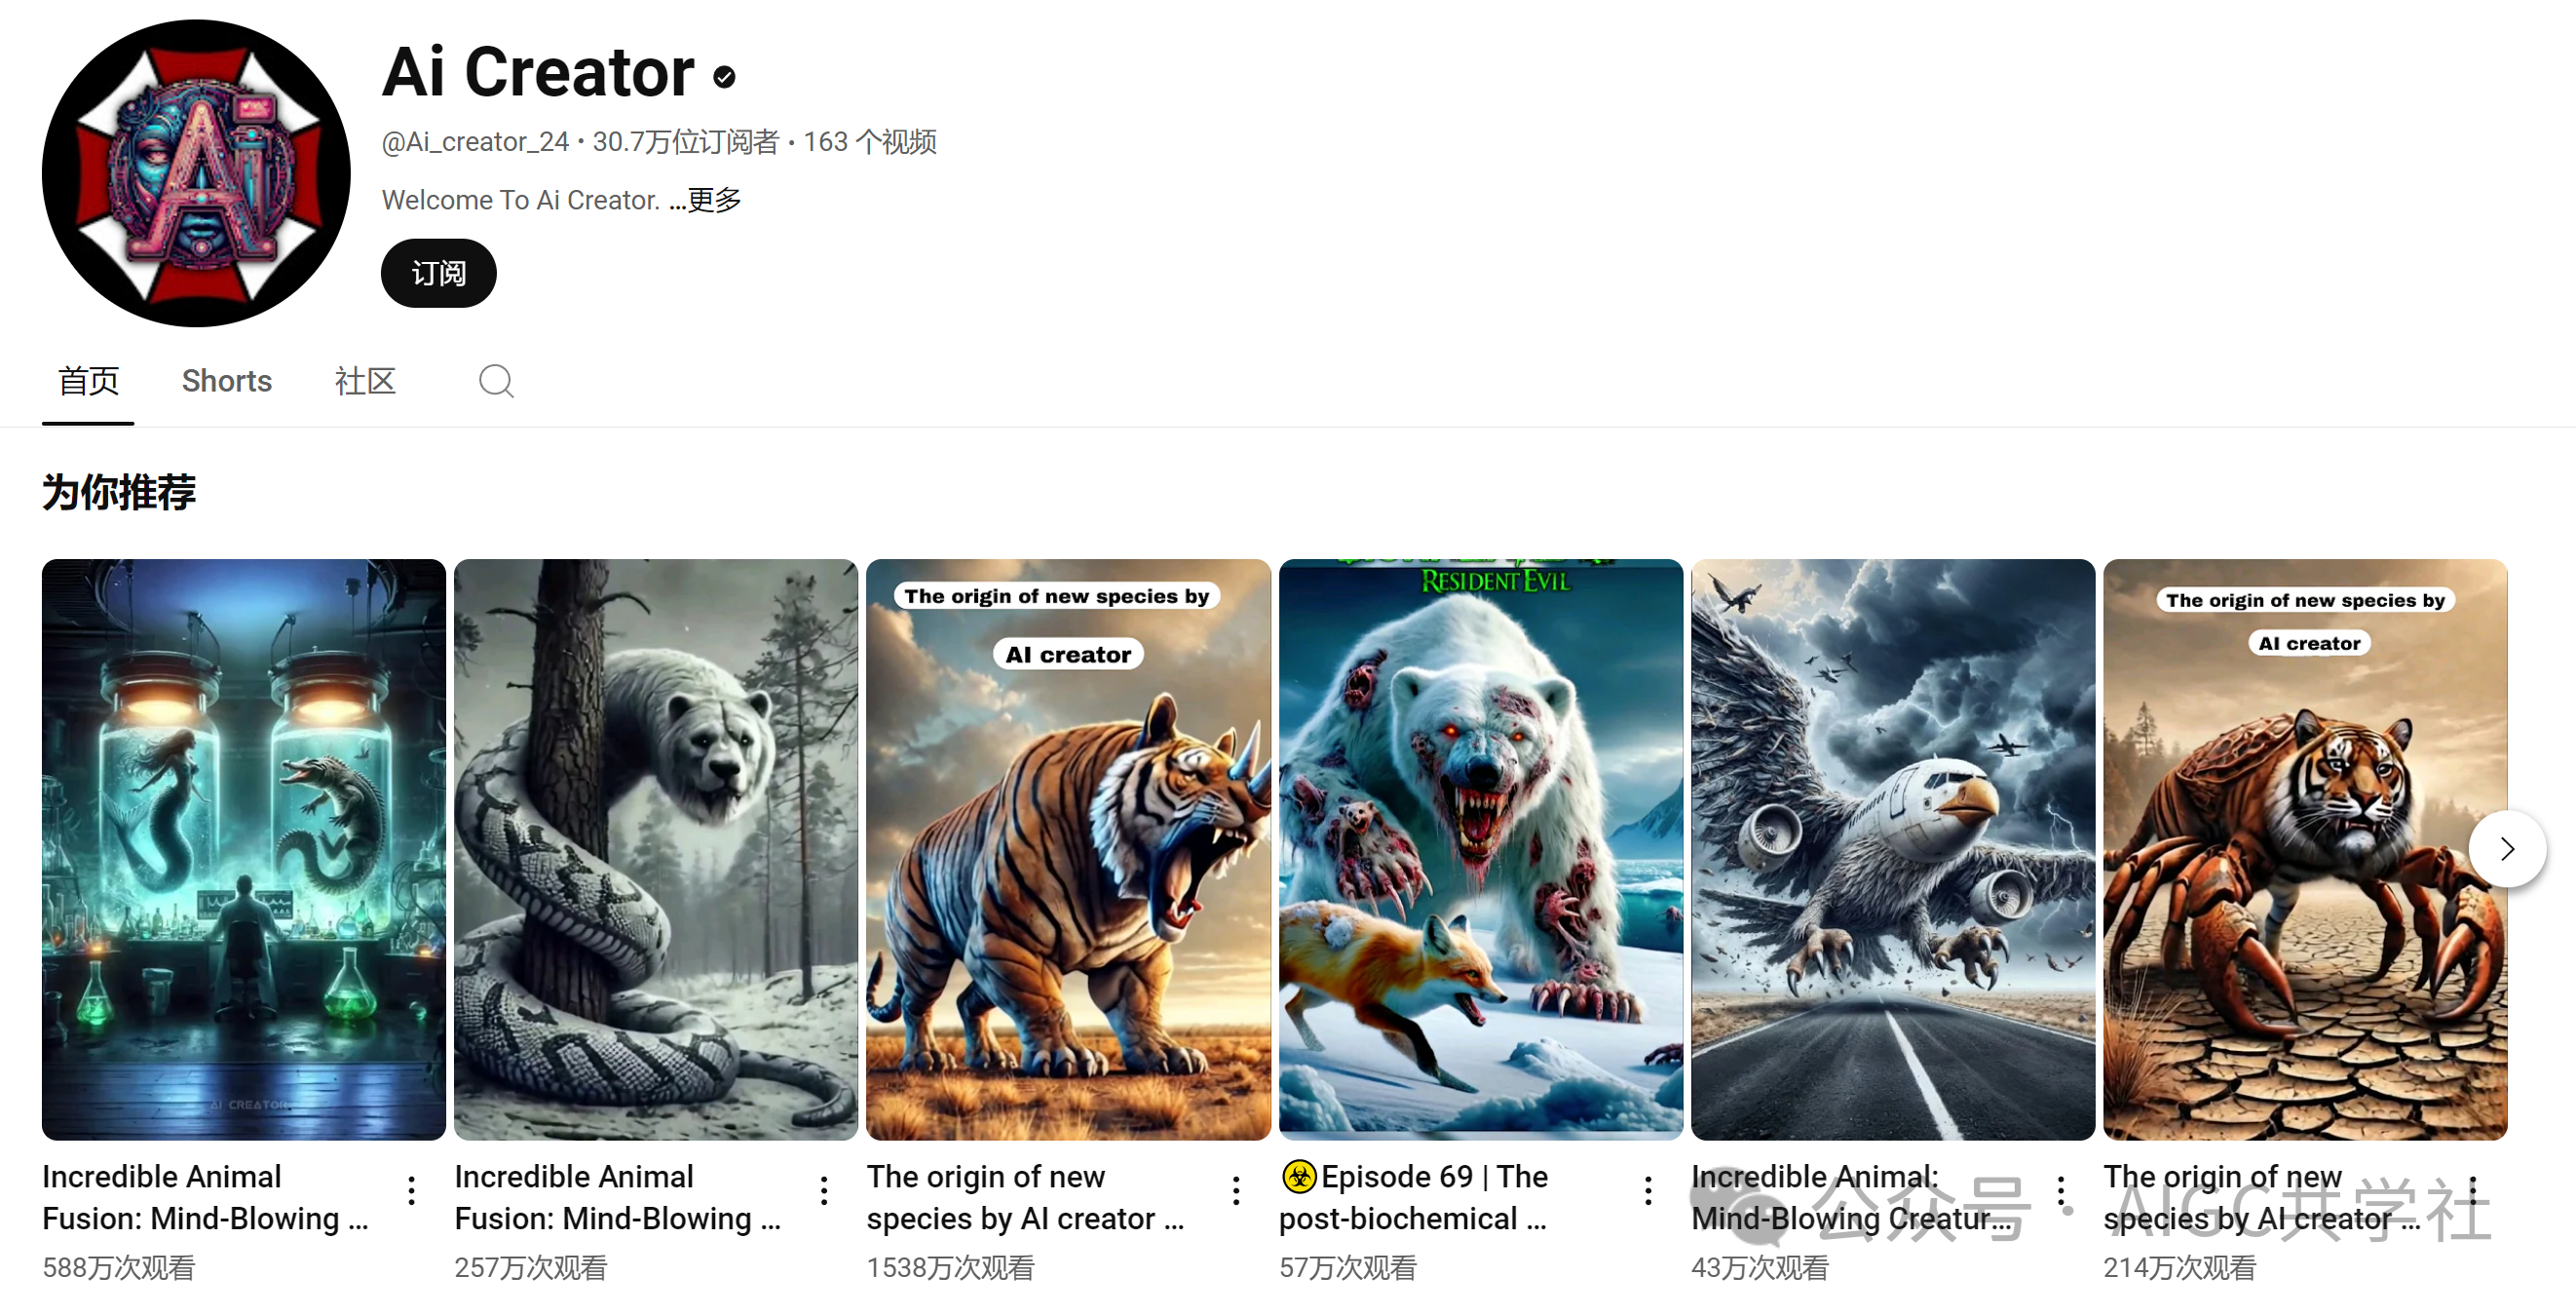Expand channel description with 更多
Screen dimensions: 2576x1314
(x=714, y=200)
